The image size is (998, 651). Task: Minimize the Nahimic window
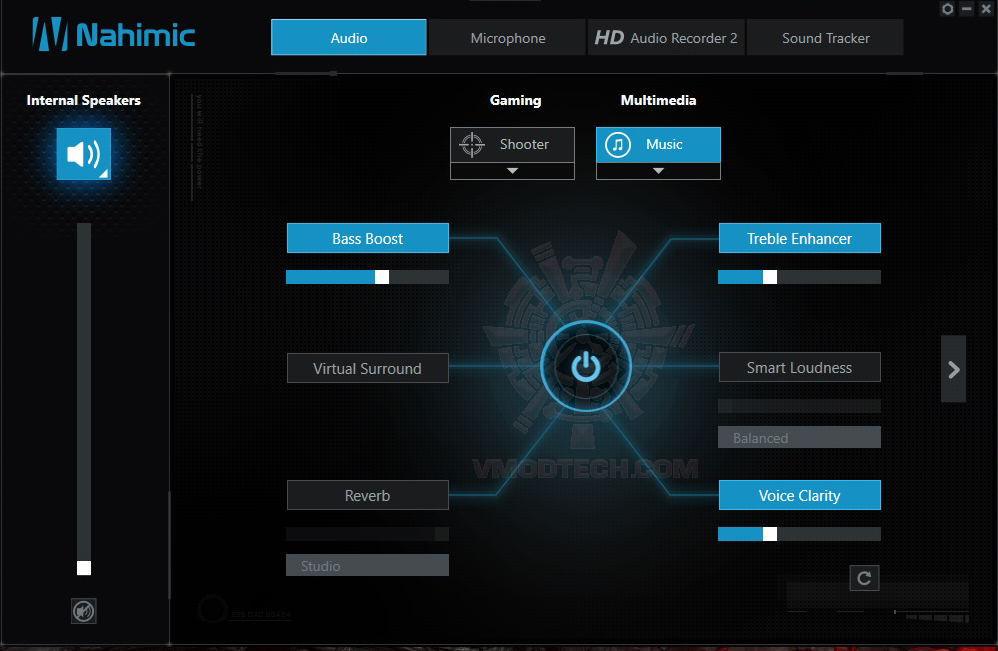pyautogui.click(x=967, y=9)
